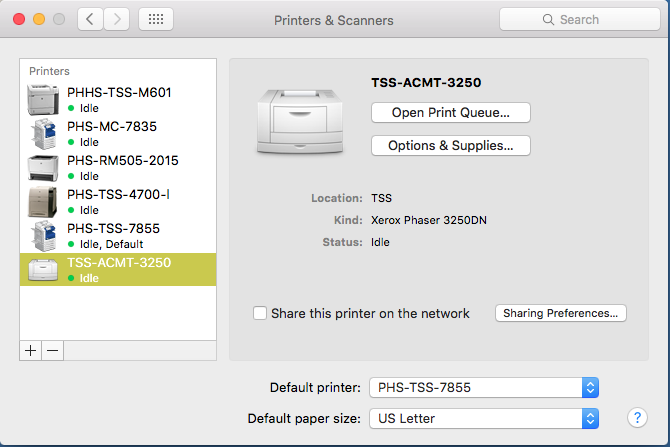
Task: Expand the Default paper size dropdown
Action: 484,418
